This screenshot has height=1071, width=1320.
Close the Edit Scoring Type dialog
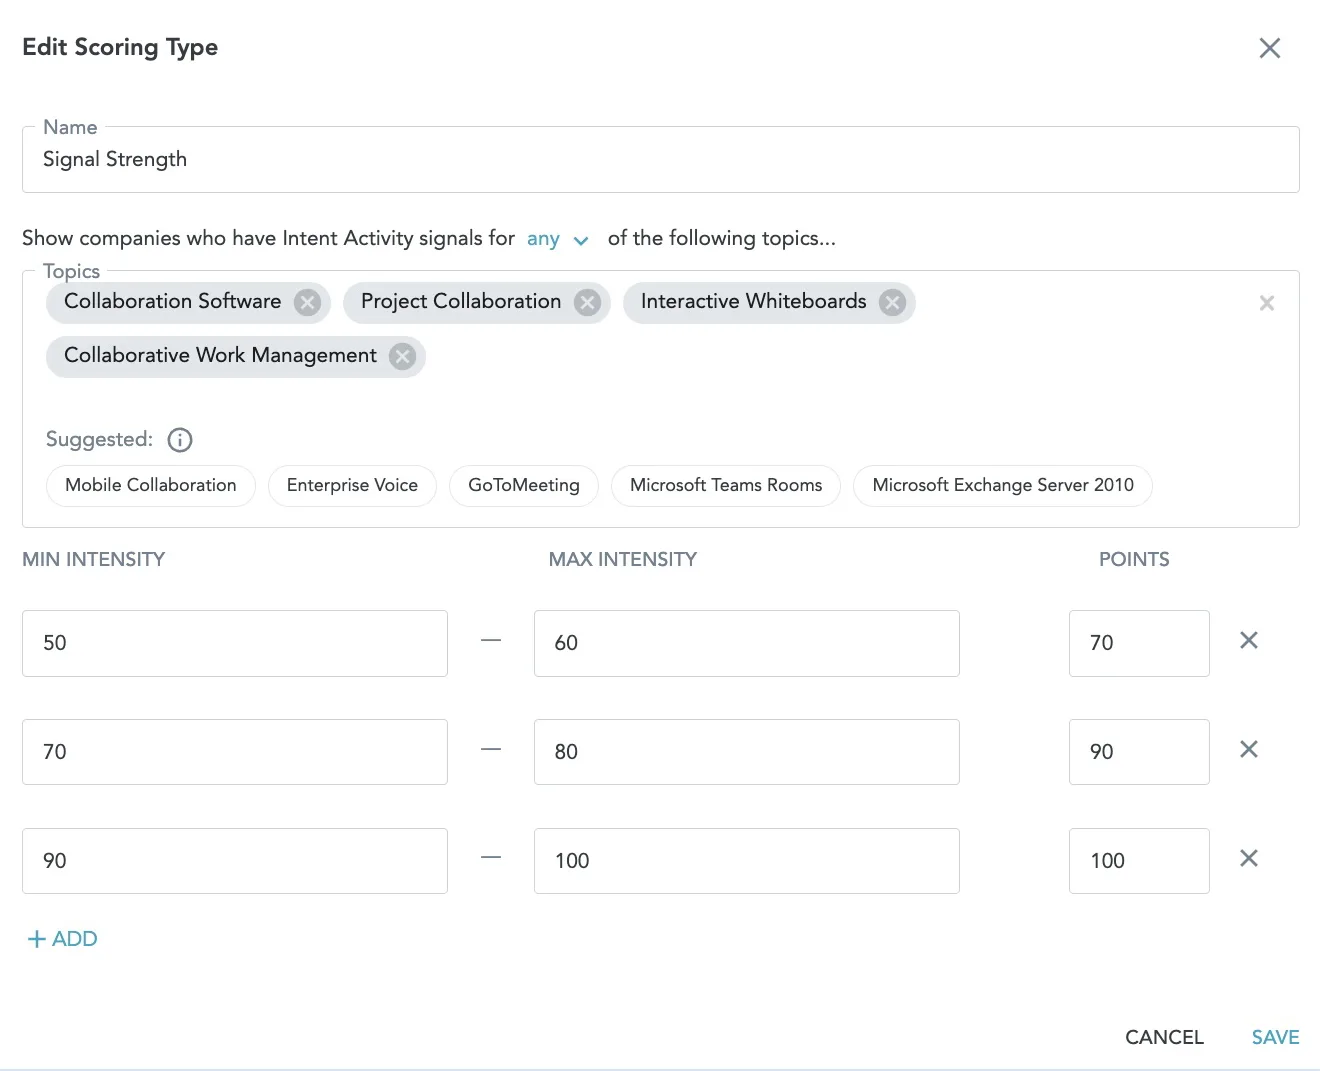click(1269, 48)
